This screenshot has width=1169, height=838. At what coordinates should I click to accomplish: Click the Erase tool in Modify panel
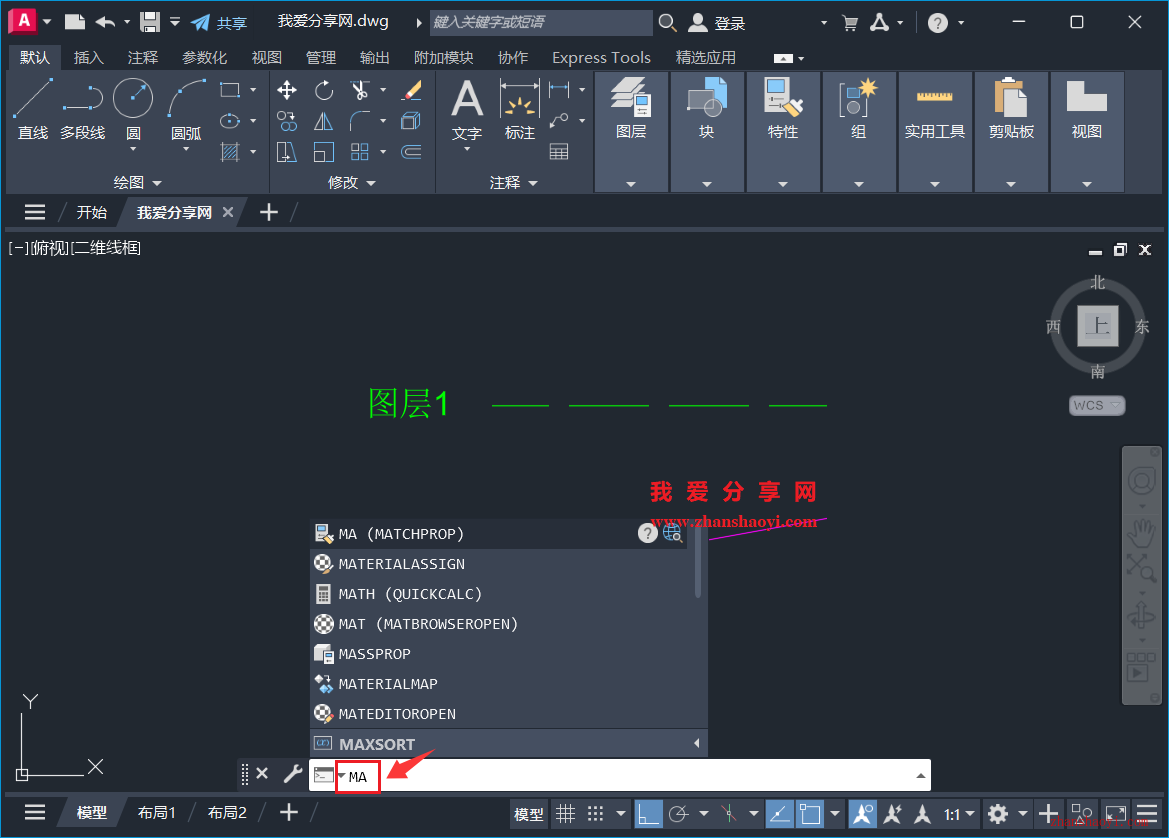[x=412, y=90]
